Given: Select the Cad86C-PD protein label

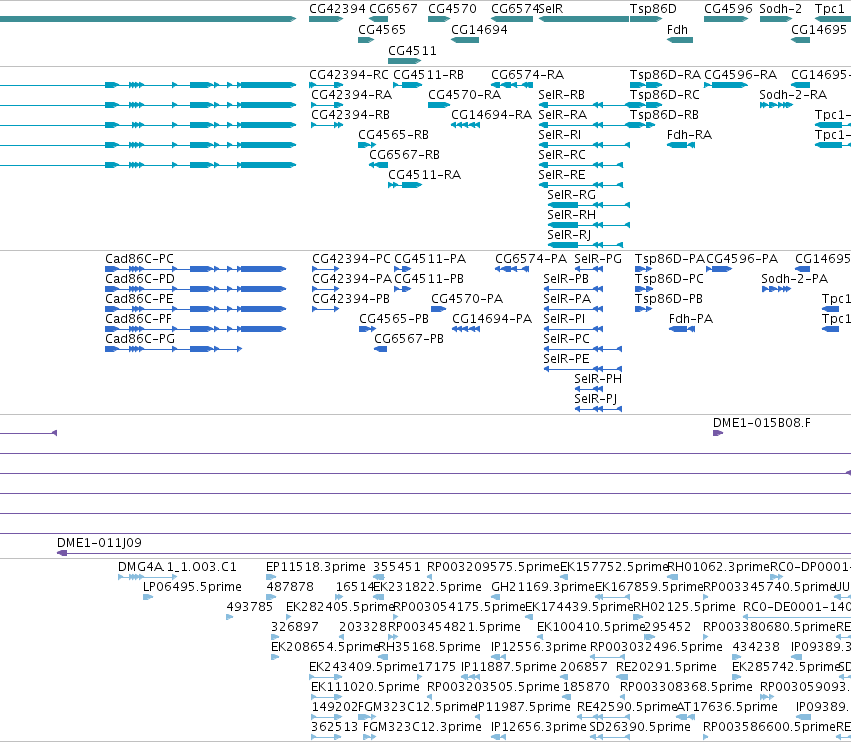Looking at the screenshot, I should click(140, 279).
